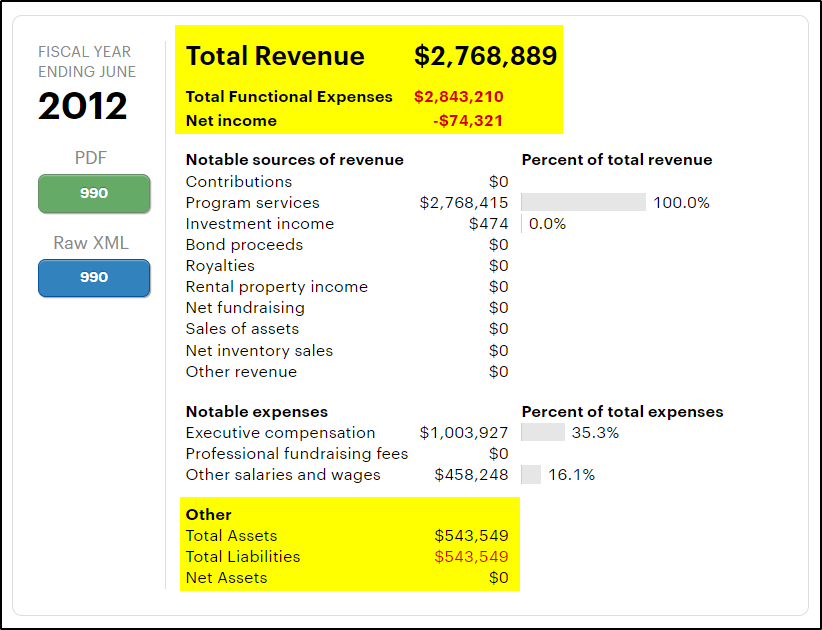Select the total revenue value "$2,768,889"
The height and width of the screenshot is (630, 822).
pyautogui.click(x=485, y=56)
